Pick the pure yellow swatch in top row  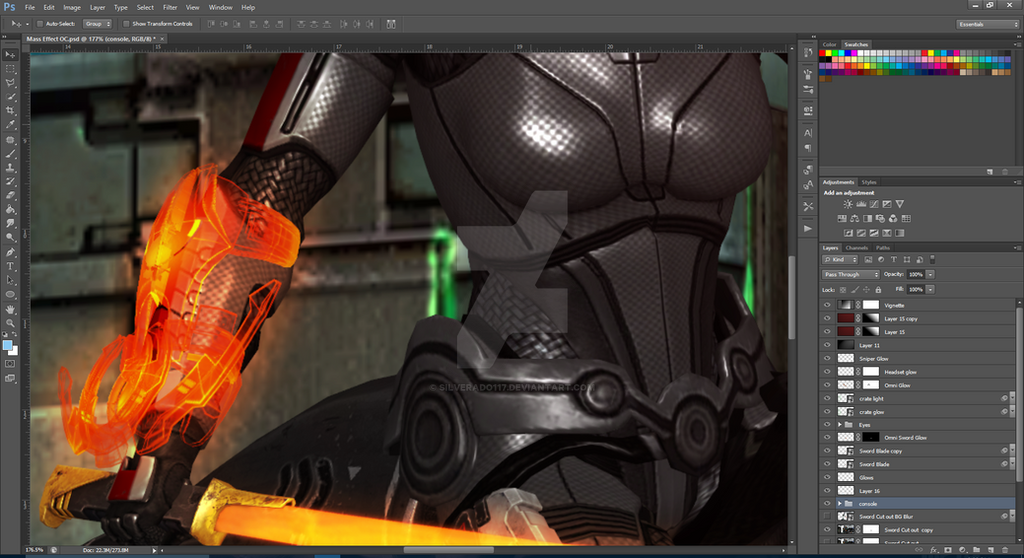click(x=829, y=53)
